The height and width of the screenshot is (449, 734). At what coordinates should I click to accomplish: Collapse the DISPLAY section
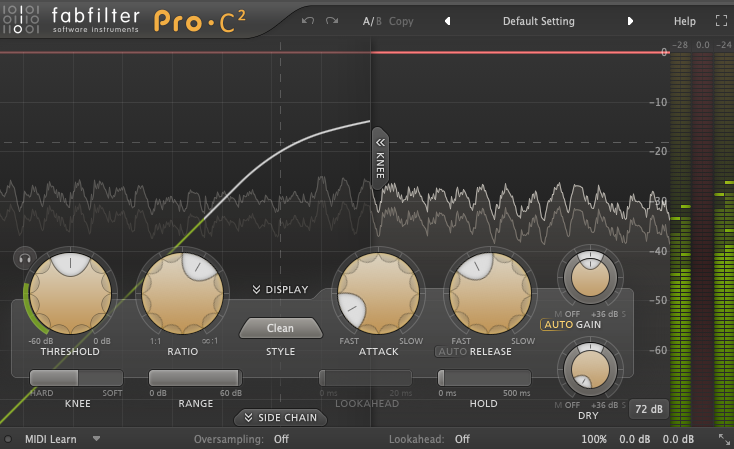pyautogui.click(x=280, y=290)
